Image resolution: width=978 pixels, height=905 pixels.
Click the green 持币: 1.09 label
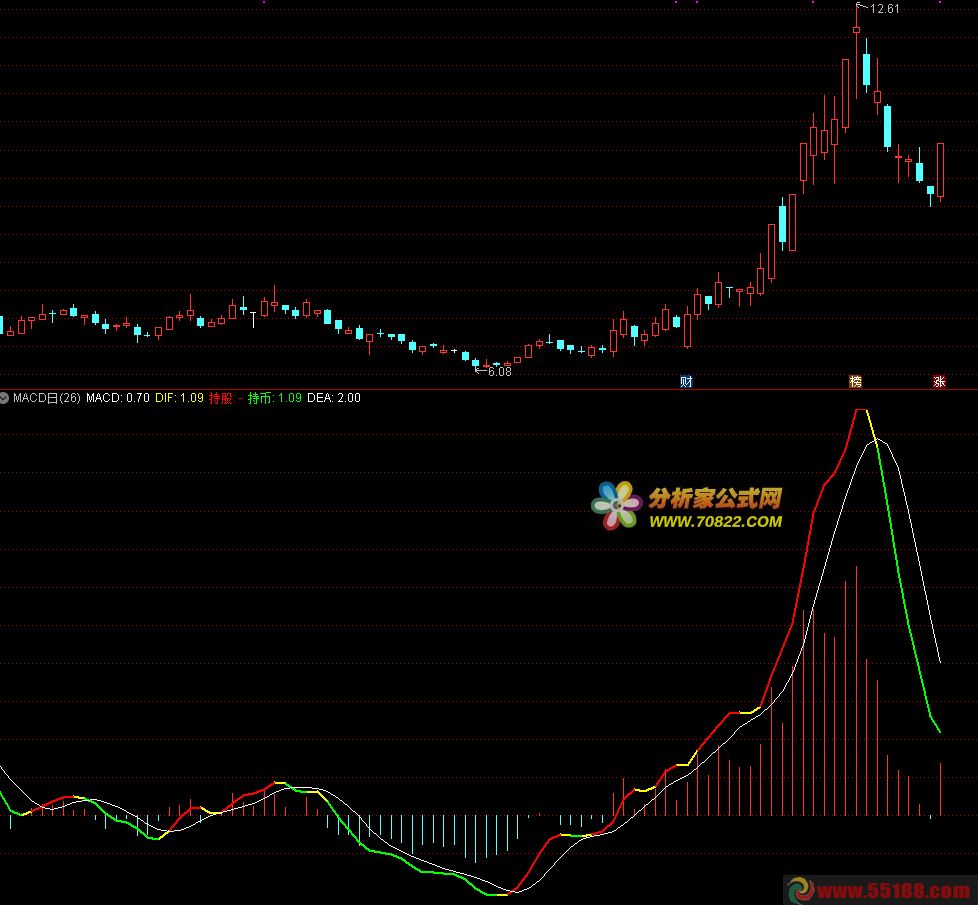[274, 398]
